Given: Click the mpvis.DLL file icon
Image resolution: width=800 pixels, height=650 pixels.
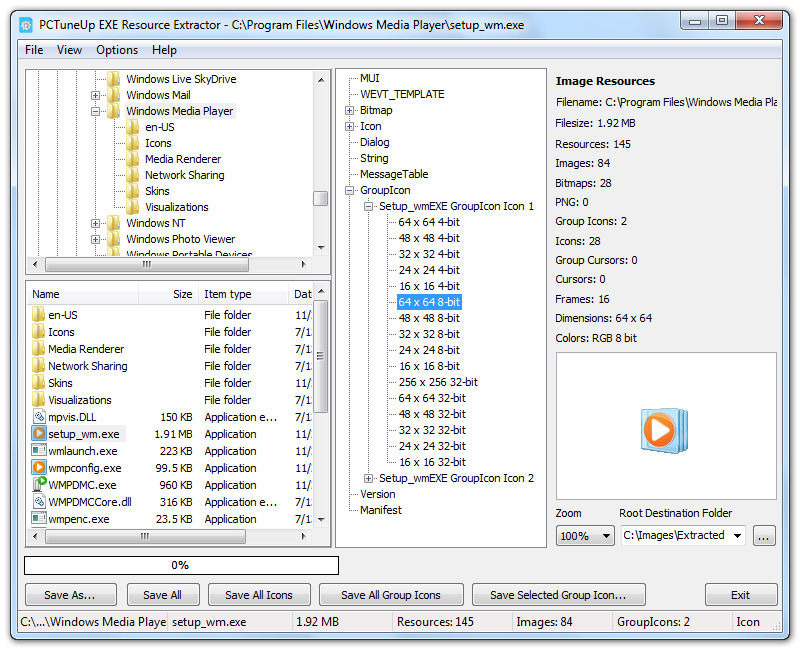Looking at the screenshot, I should (39, 416).
